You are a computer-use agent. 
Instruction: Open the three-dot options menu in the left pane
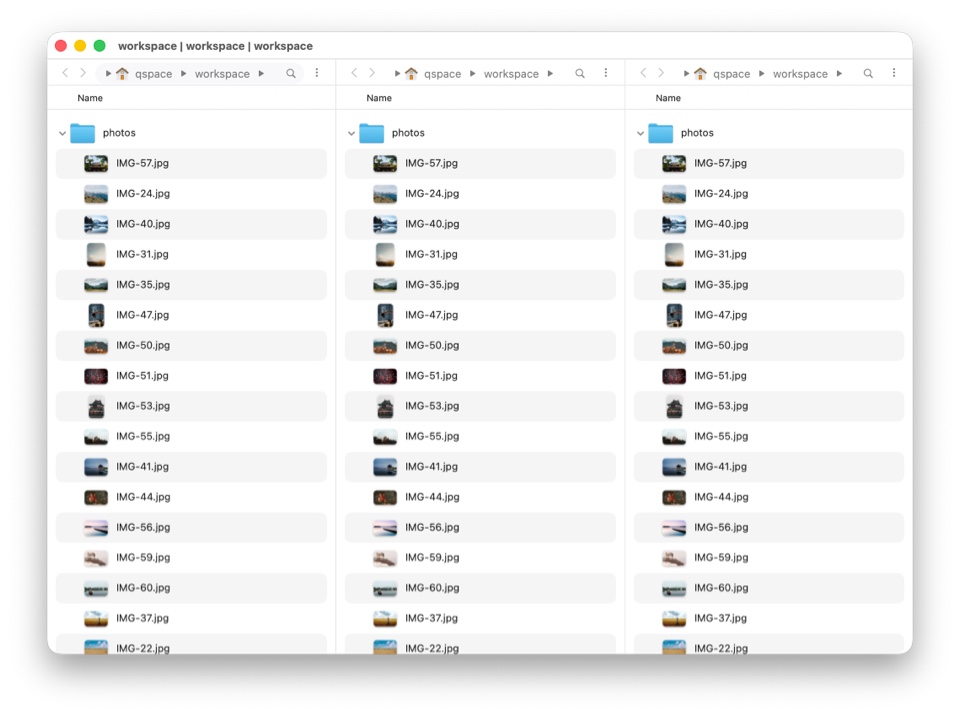pyautogui.click(x=317, y=73)
